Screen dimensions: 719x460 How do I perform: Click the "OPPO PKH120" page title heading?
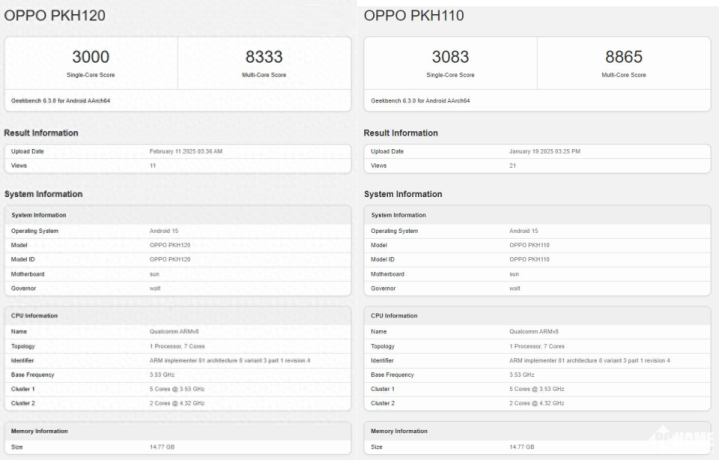point(55,16)
